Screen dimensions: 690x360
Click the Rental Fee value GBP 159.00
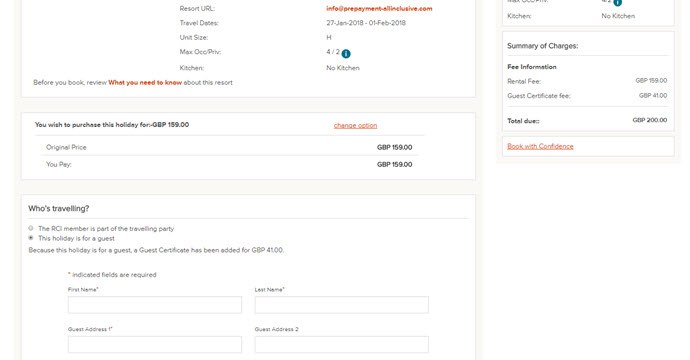coord(651,81)
